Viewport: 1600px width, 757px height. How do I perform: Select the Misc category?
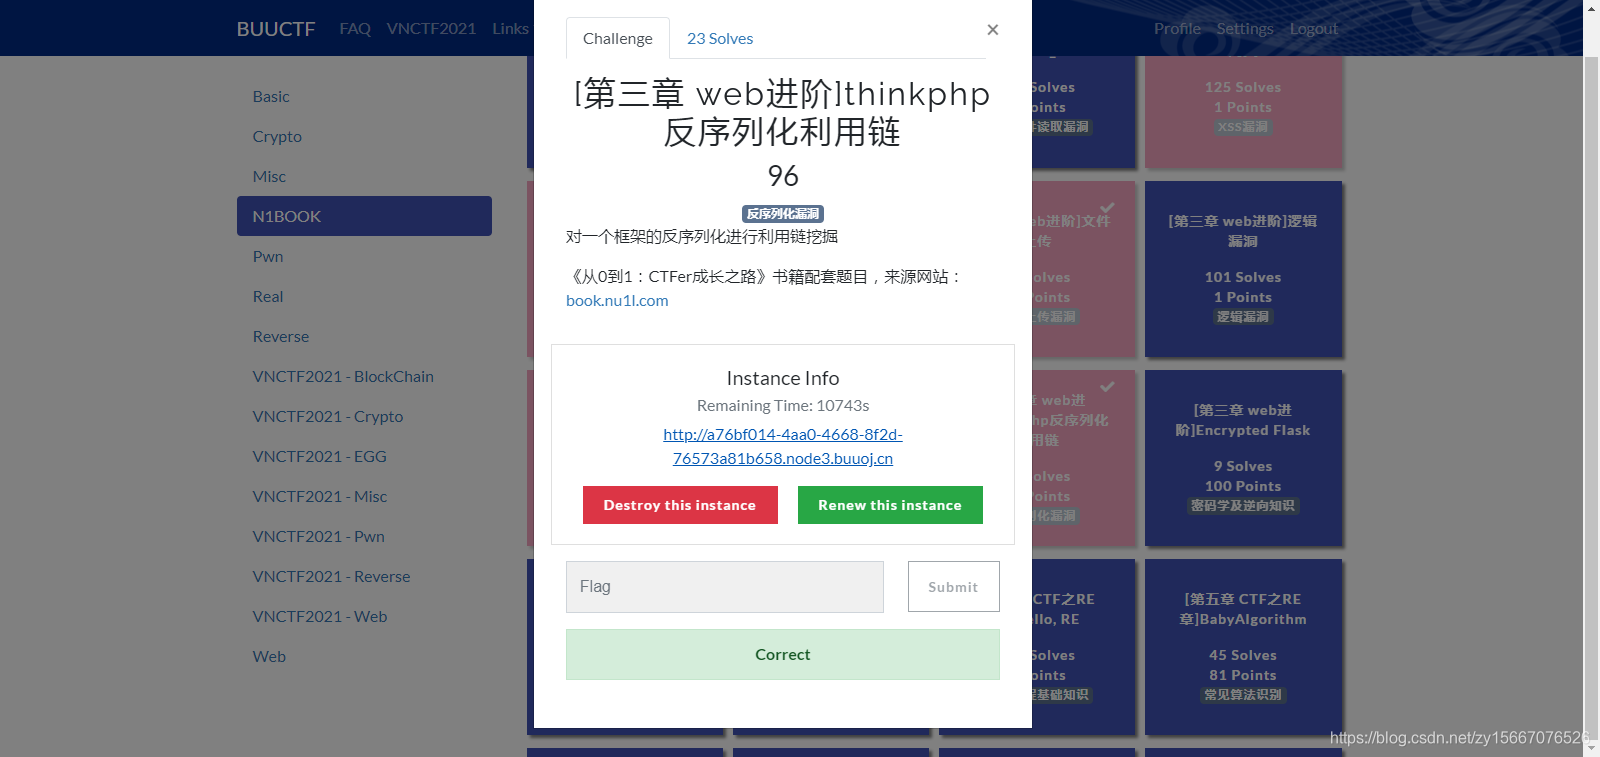(364, 176)
